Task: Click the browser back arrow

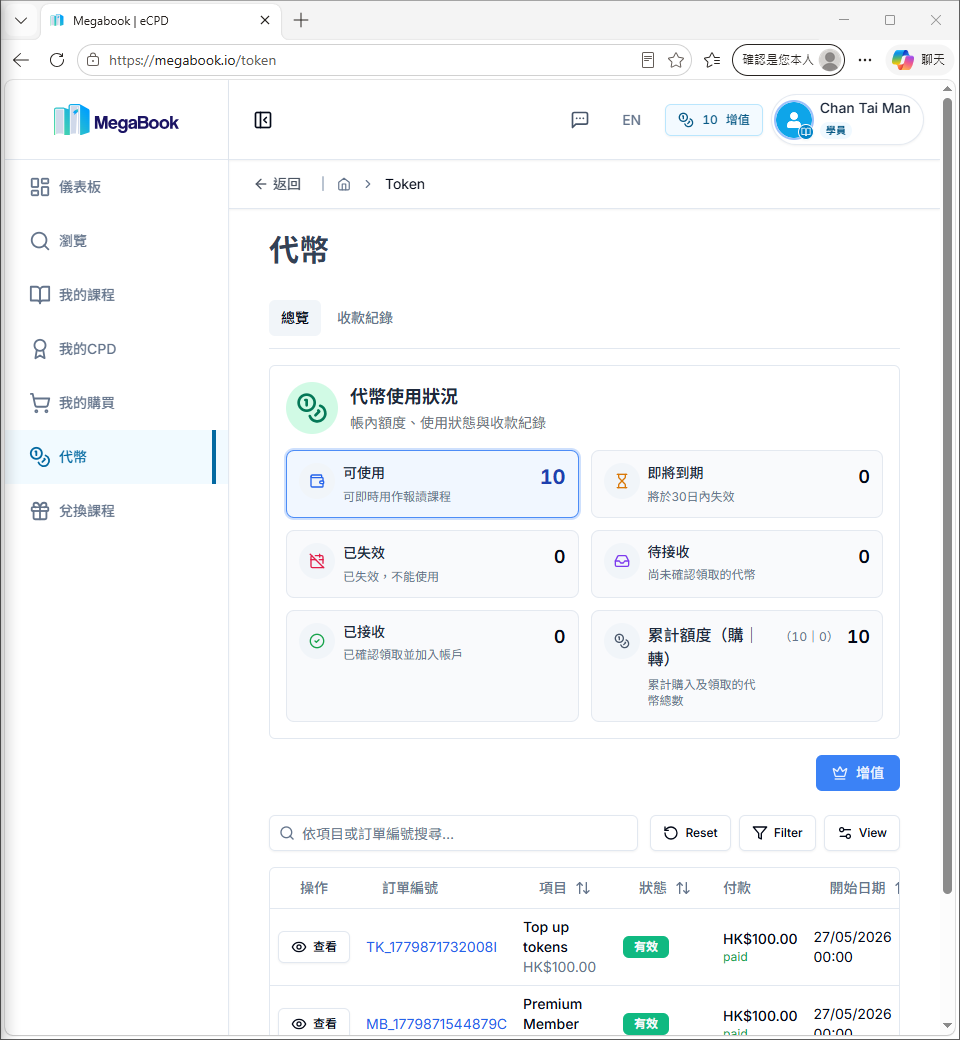Action: coord(21,60)
